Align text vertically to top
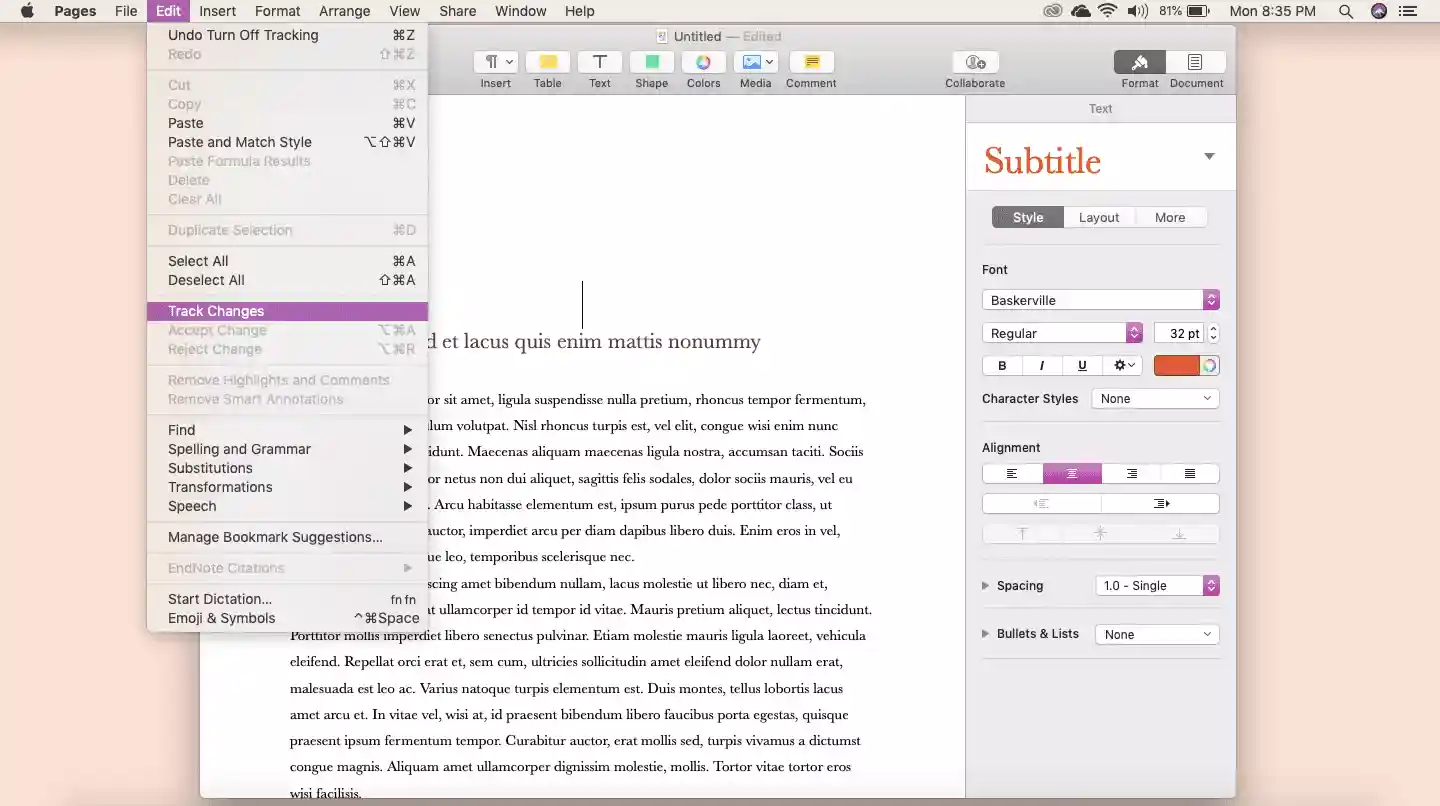Screen dimensions: 1440x806 (x=1022, y=534)
